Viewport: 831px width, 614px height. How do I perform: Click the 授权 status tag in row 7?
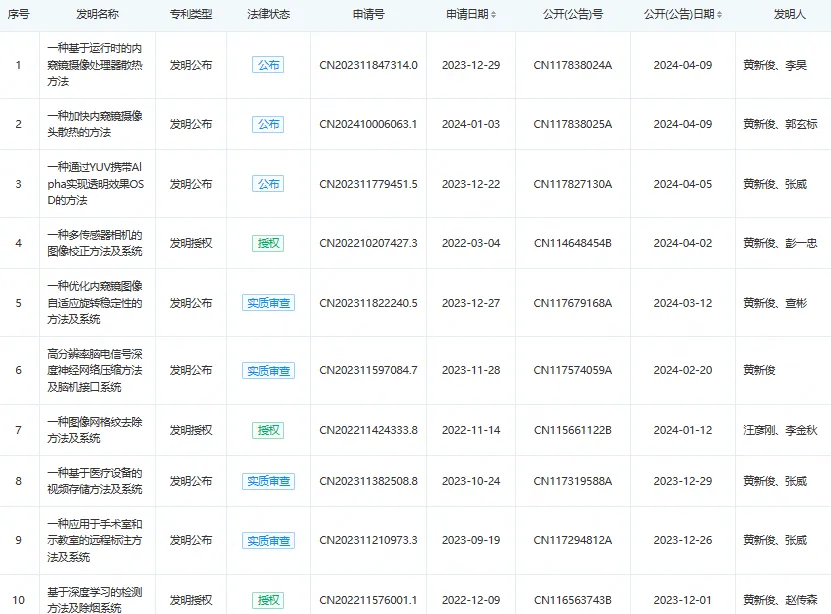click(x=268, y=430)
